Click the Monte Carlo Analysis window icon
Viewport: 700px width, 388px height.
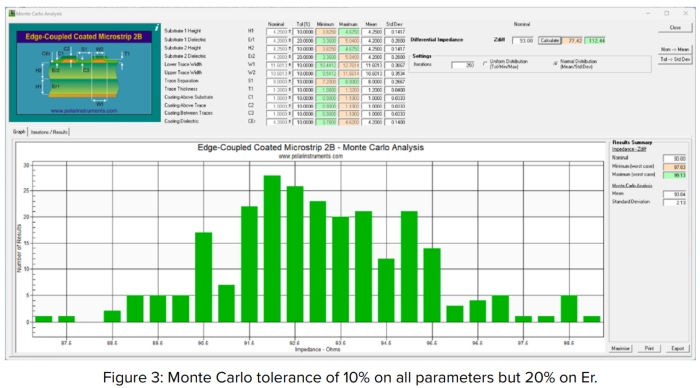pos(12,13)
